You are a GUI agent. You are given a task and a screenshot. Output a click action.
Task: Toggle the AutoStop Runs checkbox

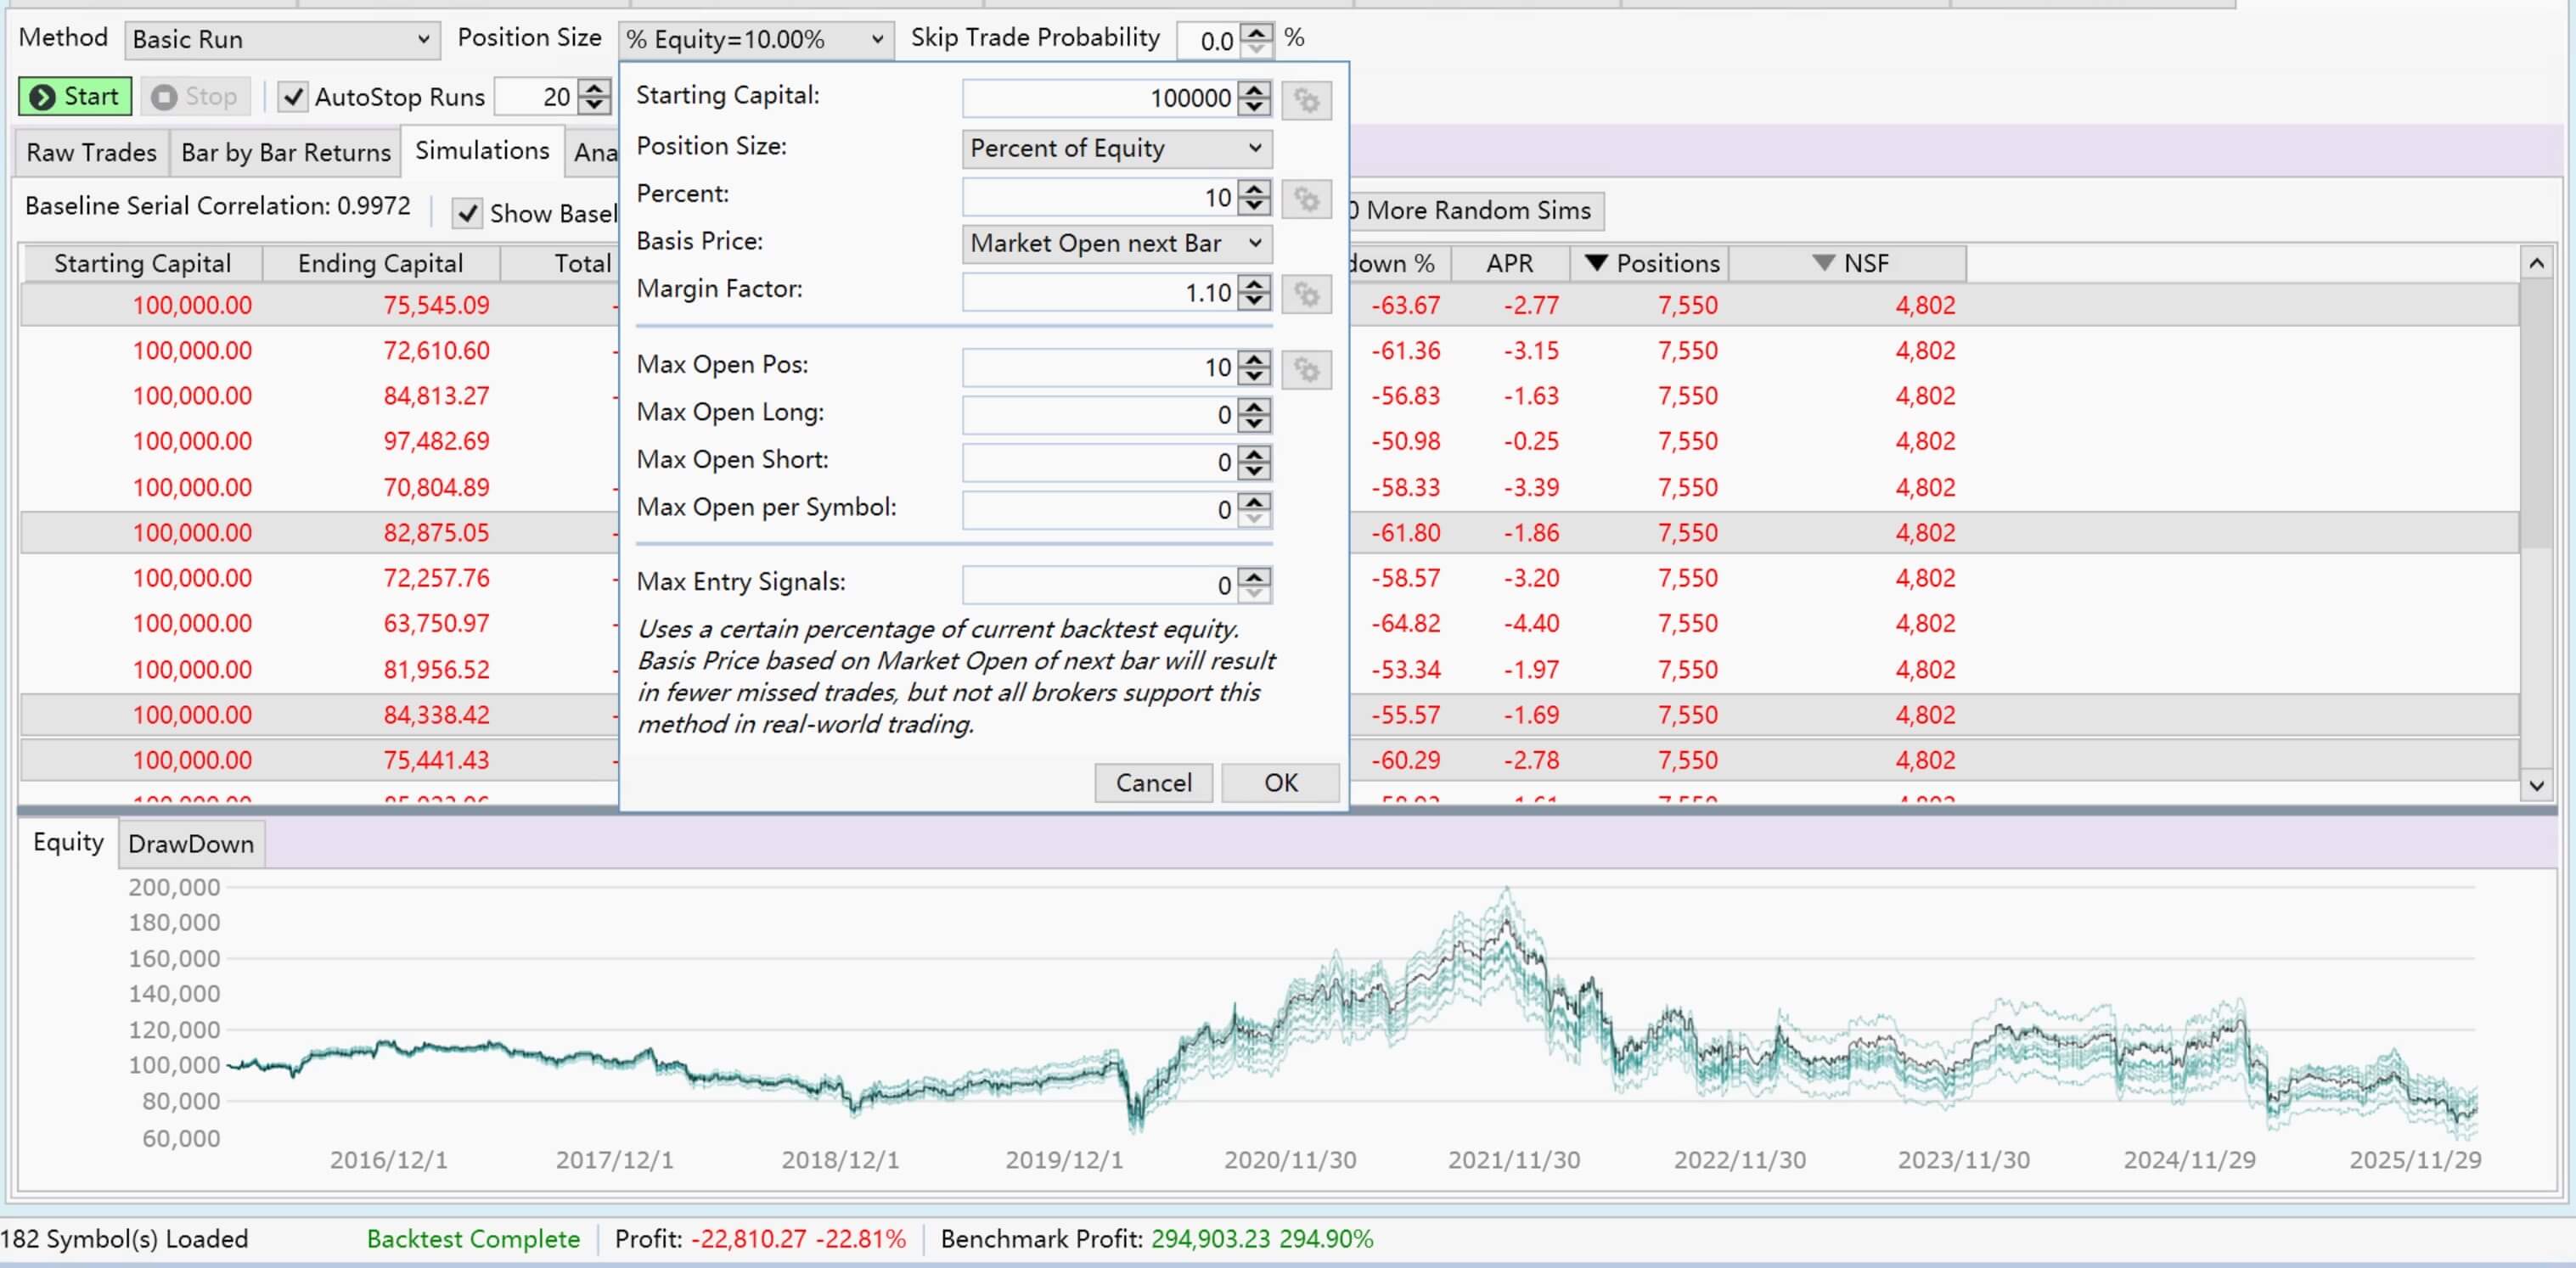292,97
